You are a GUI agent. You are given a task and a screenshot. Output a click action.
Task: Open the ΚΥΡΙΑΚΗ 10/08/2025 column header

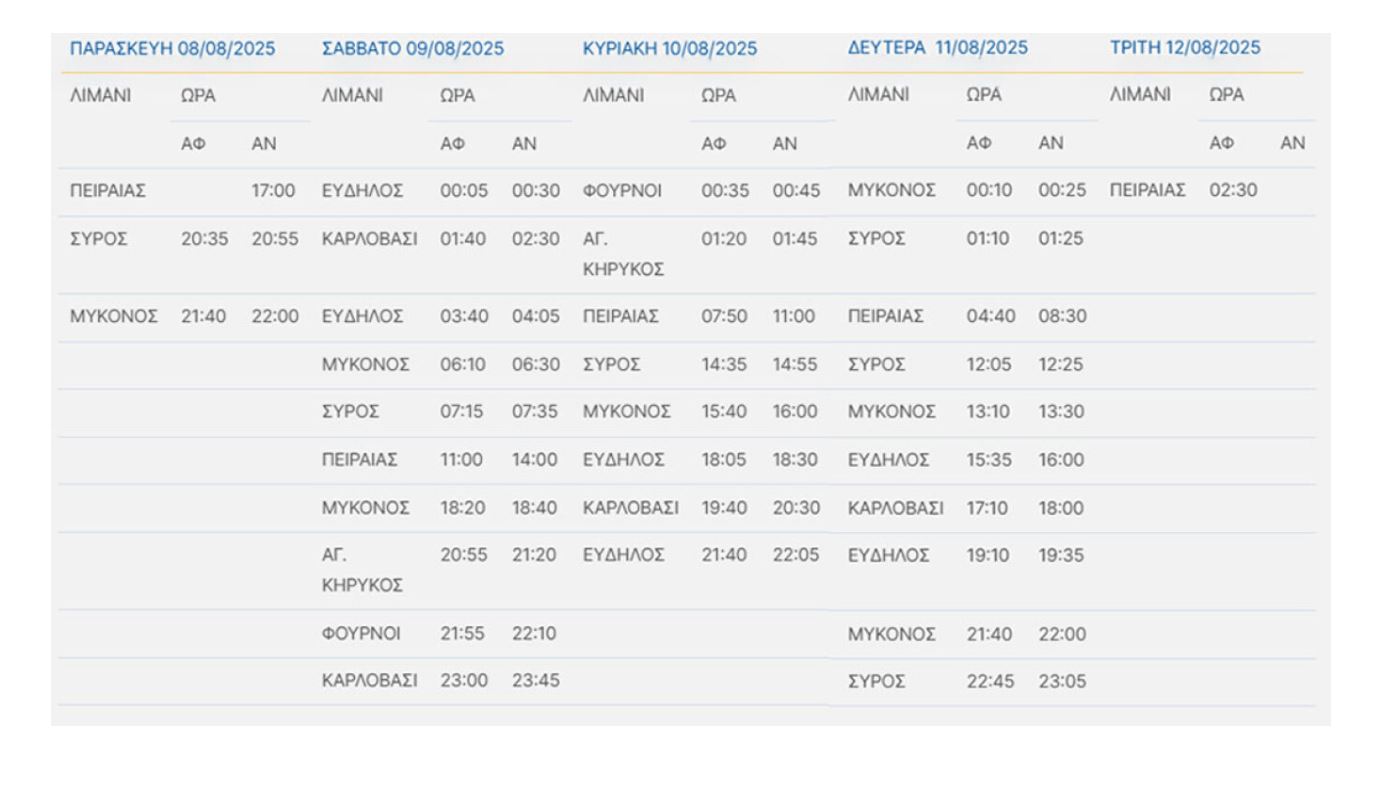tap(670, 47)
